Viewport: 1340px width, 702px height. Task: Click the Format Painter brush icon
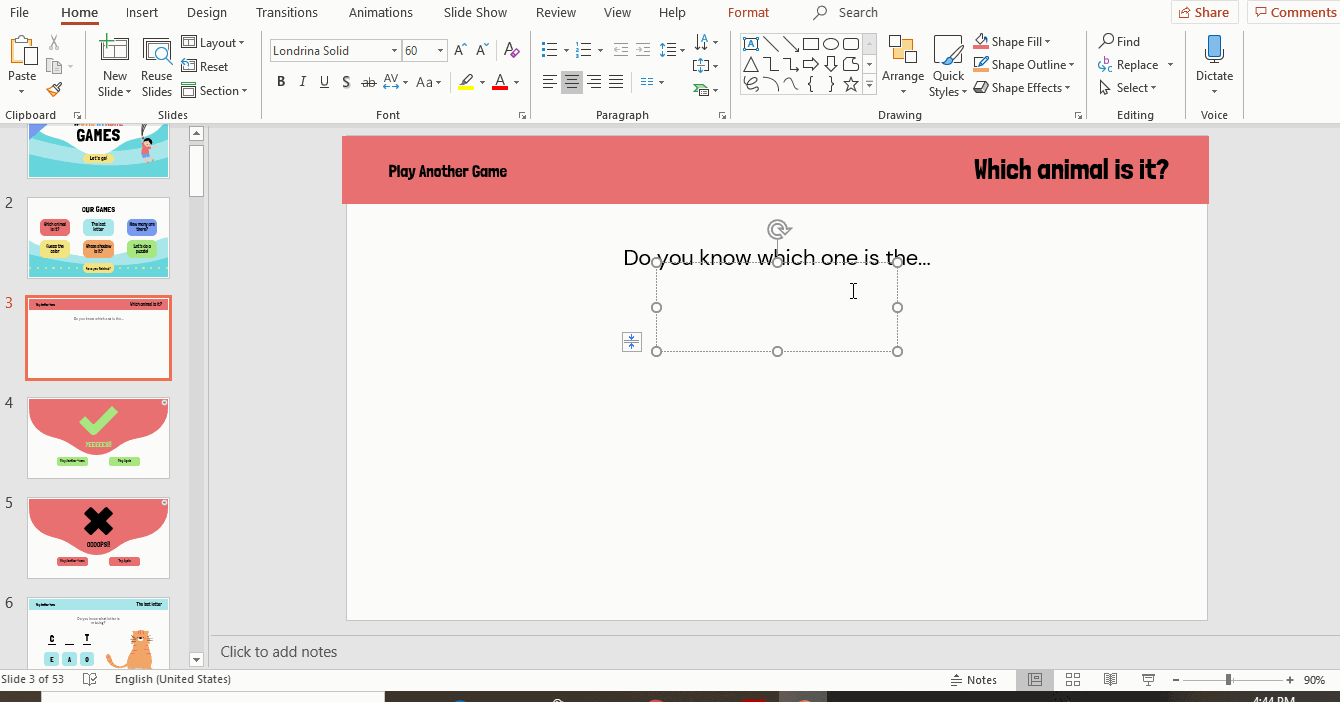point(54,90)
